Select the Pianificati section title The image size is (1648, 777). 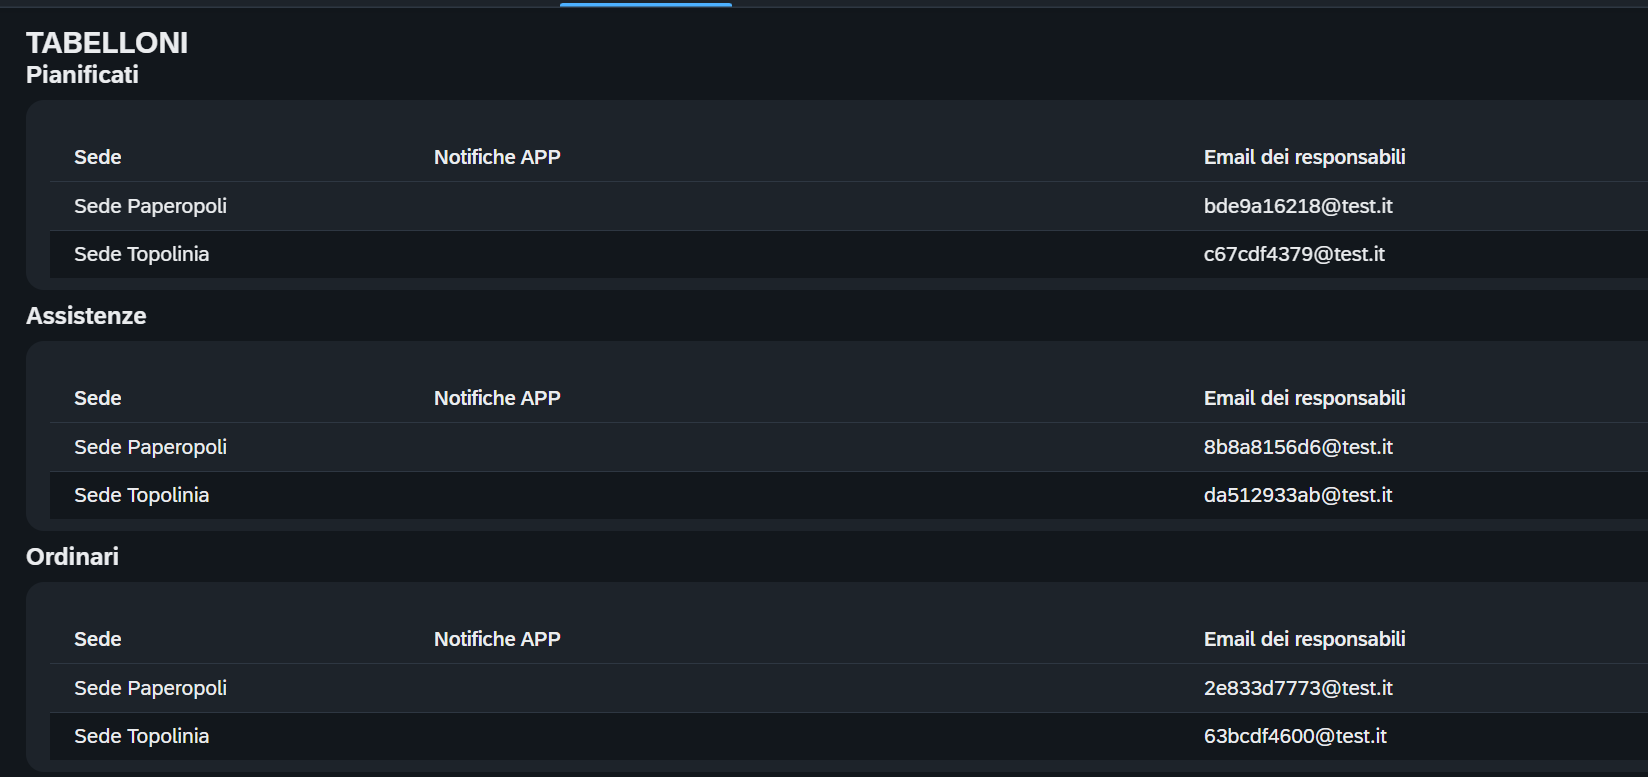(82, 75)
